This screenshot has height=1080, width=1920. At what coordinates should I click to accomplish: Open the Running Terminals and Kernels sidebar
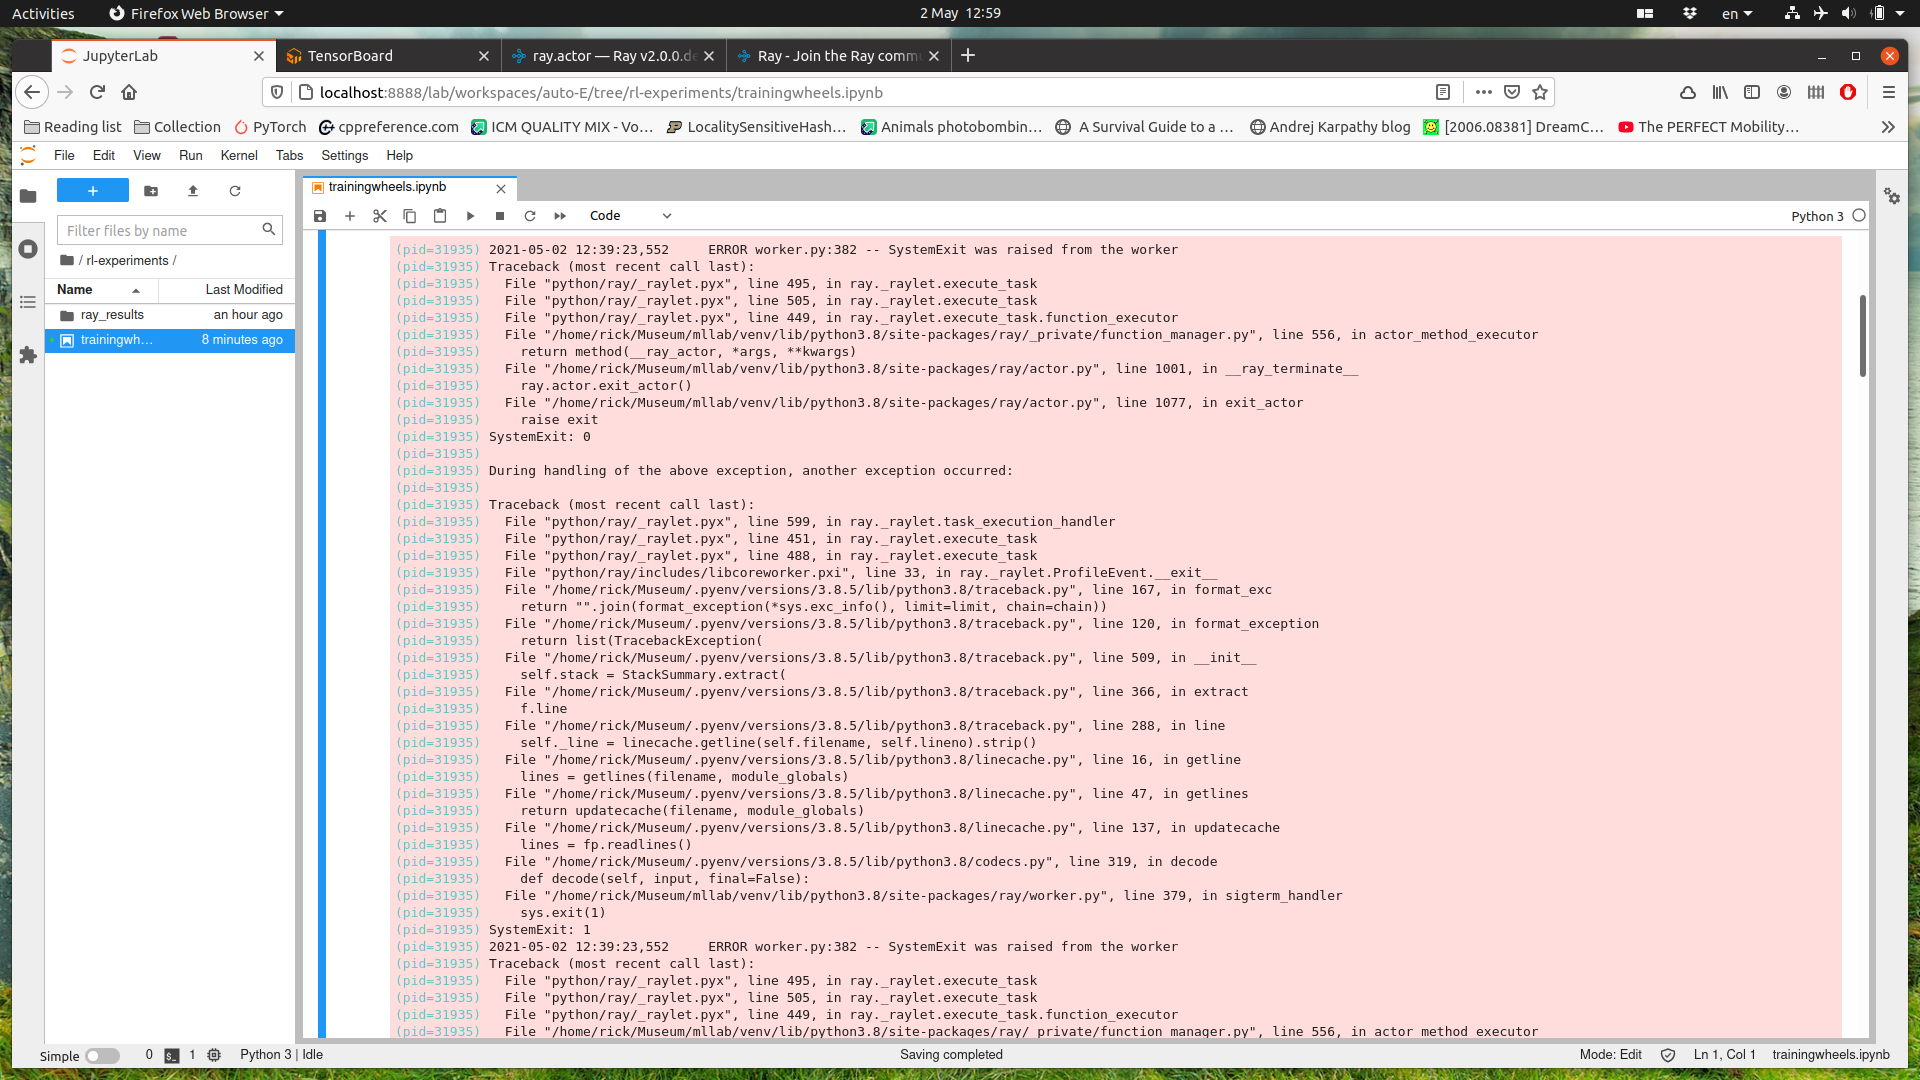tap(28, 249)
